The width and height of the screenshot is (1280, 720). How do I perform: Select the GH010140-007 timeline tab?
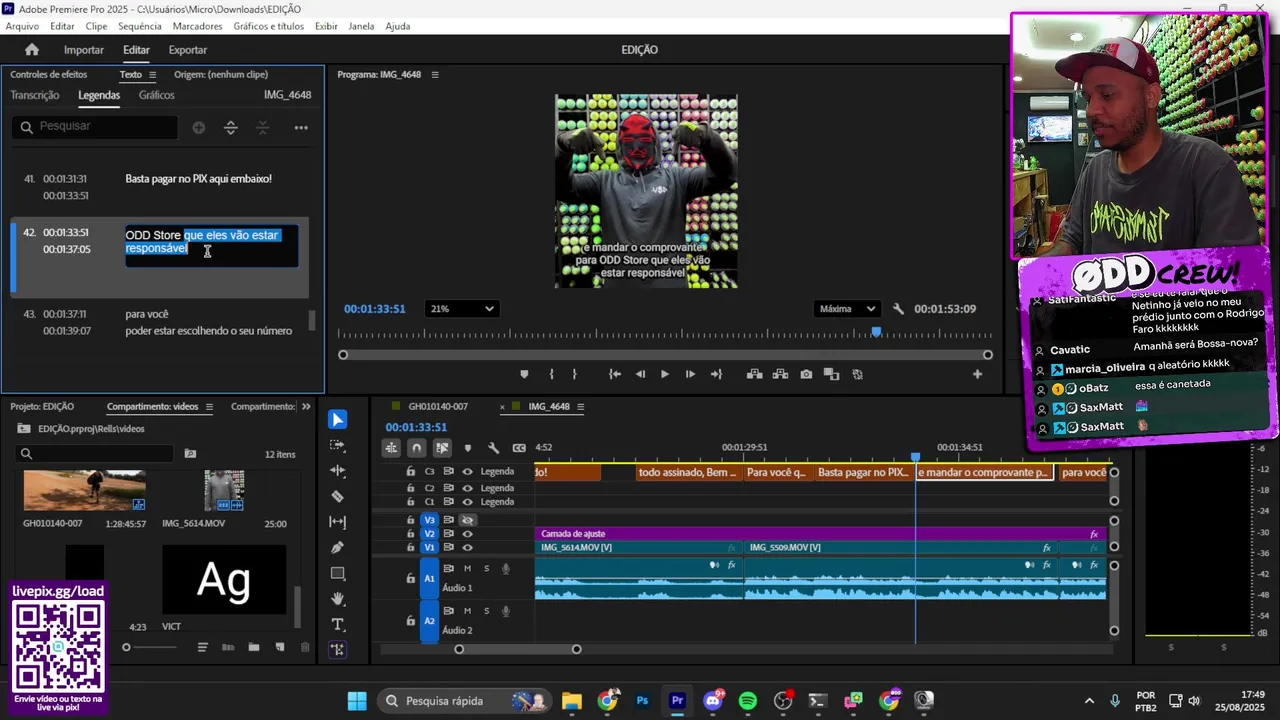tap(438, 407)
